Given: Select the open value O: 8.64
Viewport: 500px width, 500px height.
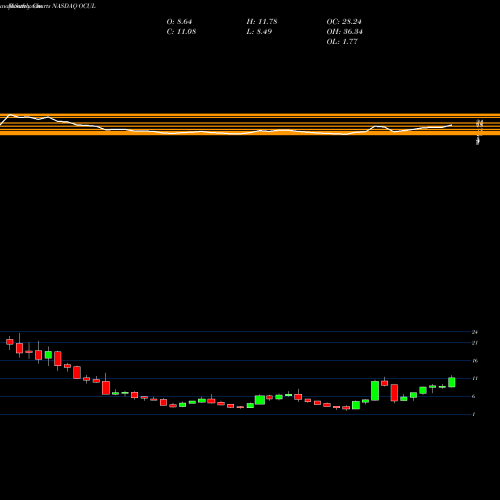Looking at the screenshot, I should click(x=179, y=22).
